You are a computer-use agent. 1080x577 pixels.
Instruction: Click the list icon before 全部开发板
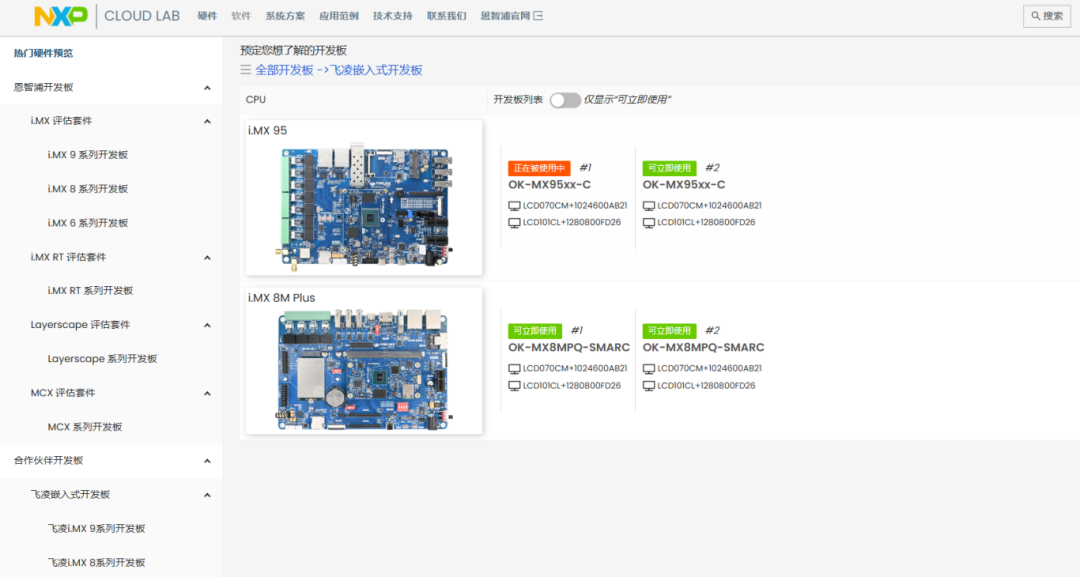pos(245,70)
